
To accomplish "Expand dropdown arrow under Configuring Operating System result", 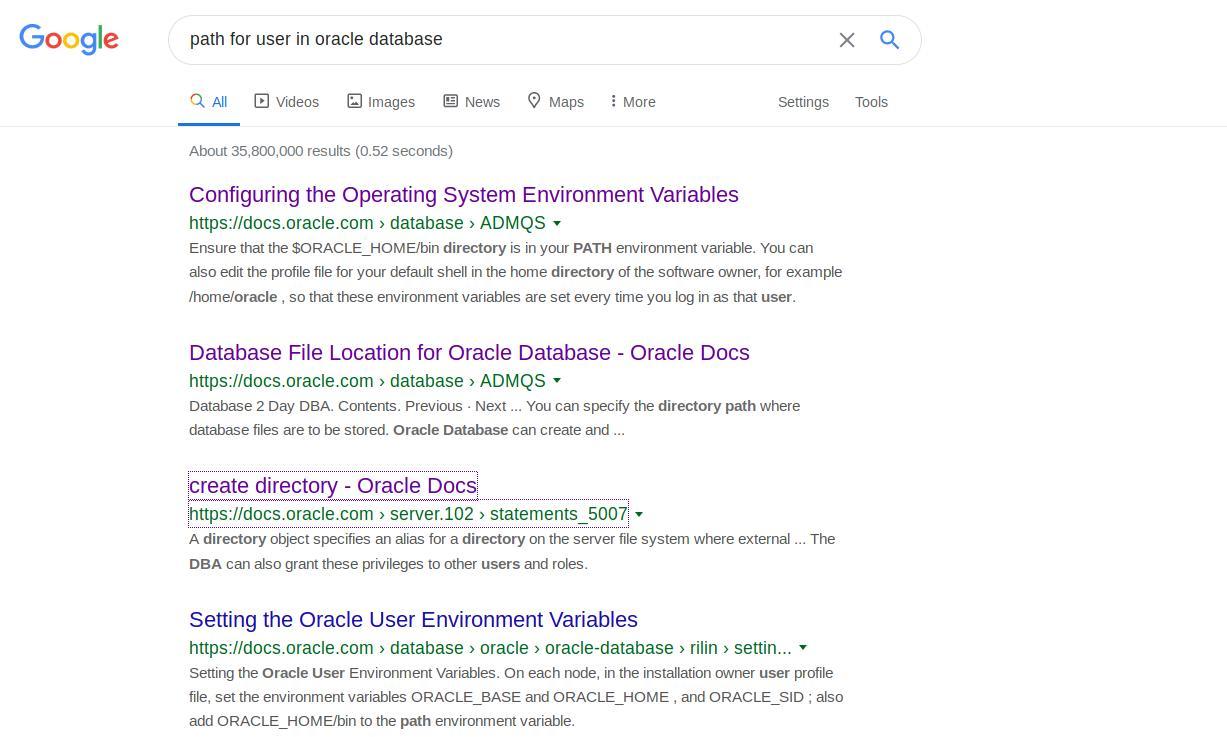I will 557,223.
